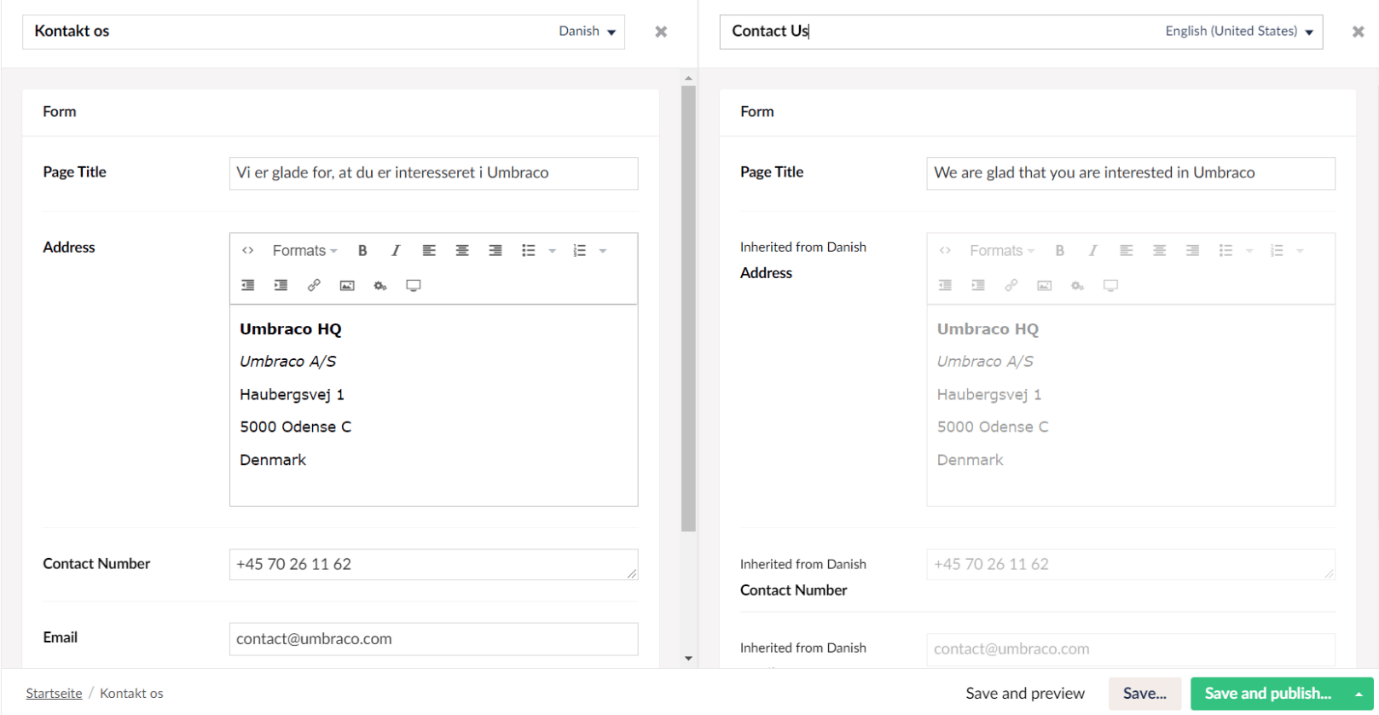This screenshot has height=715, width=1379.
Task: Align text right in Danish Address editor
Action: [x=494, y=251]
